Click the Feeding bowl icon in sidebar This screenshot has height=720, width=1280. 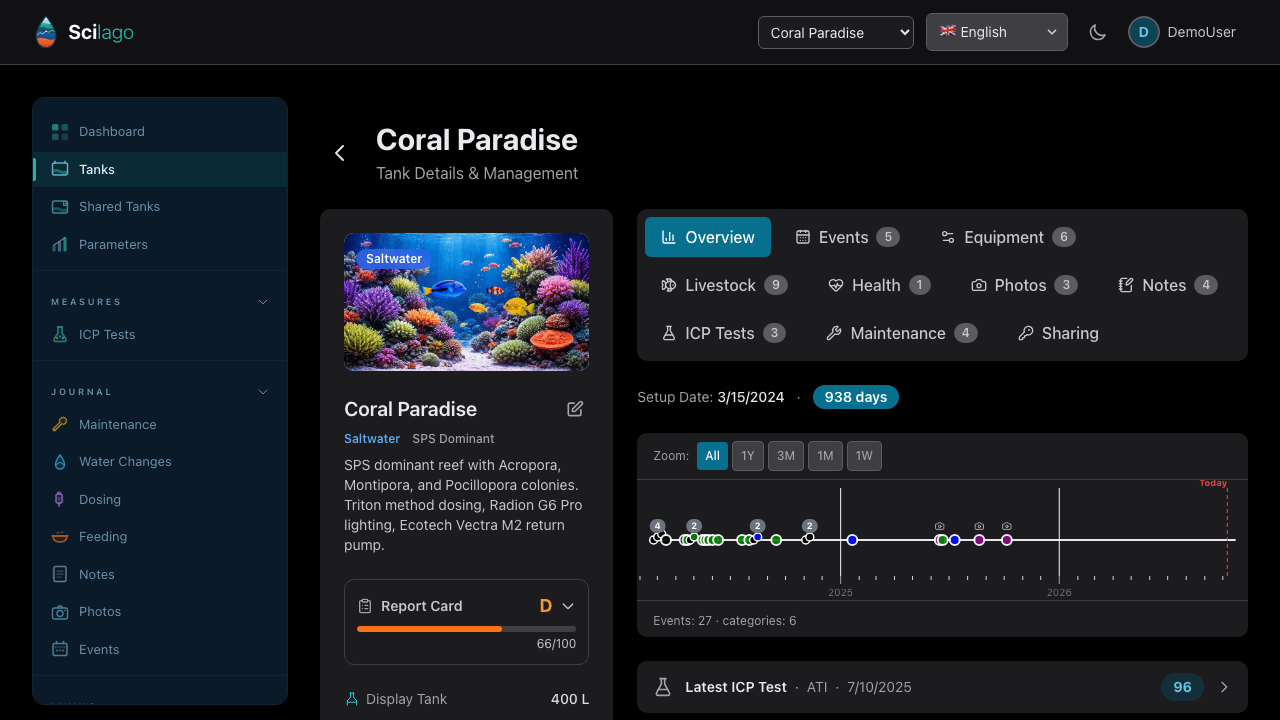pos(60,536)
